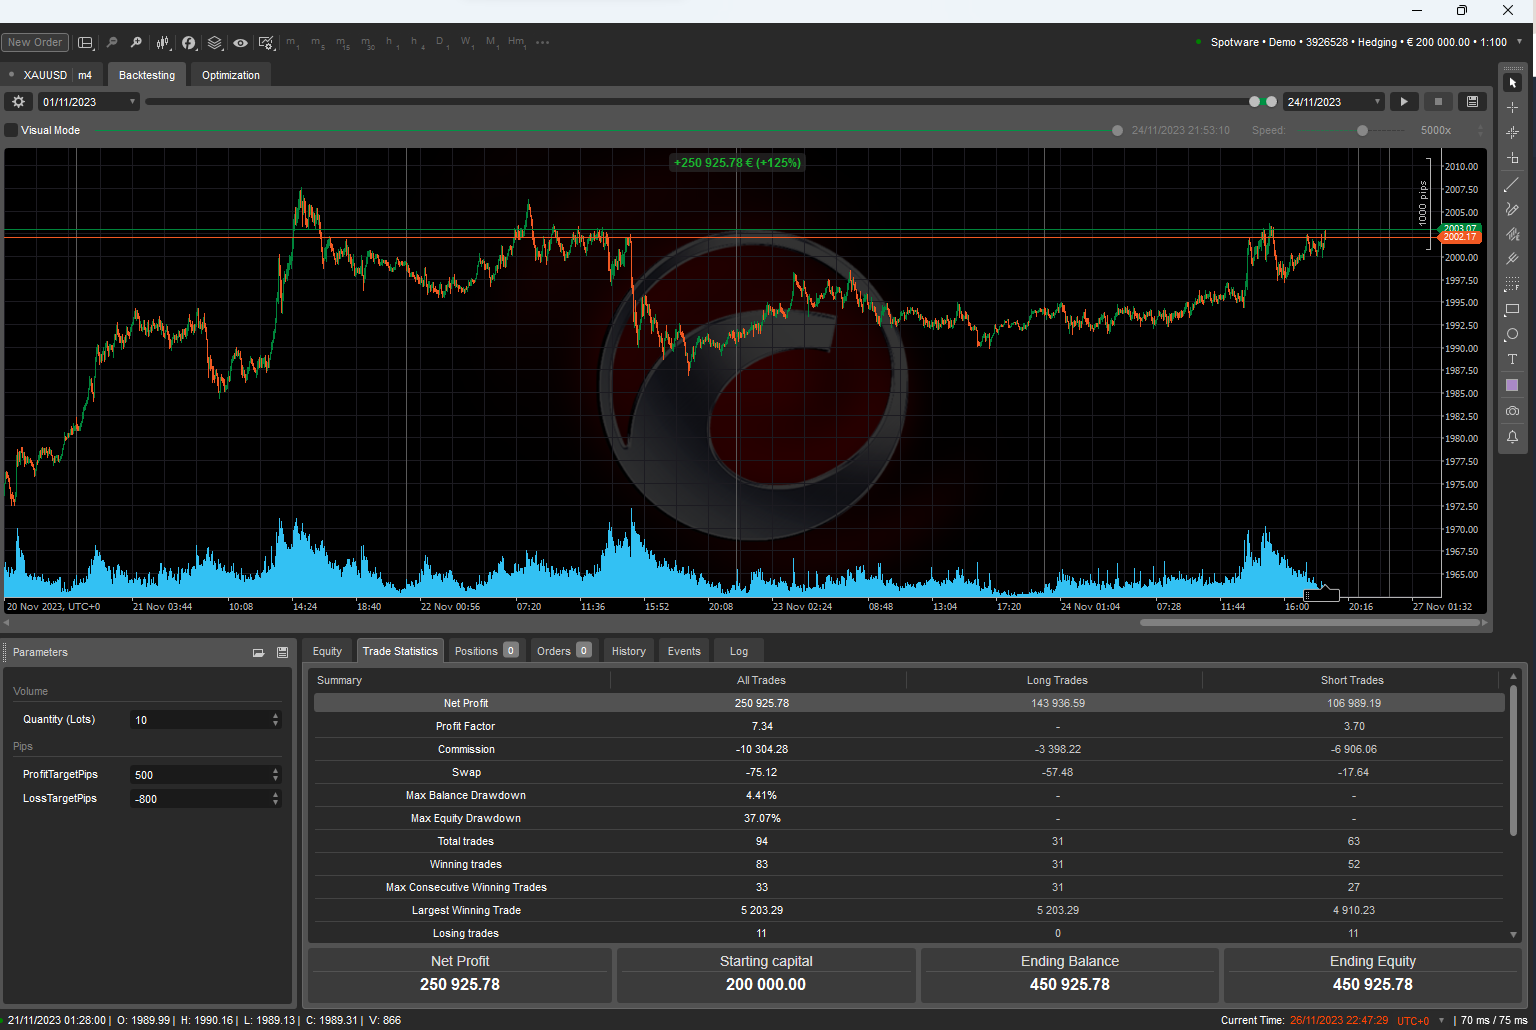
Task: Open more timeframes ellipsis menu
Action: [x=542, y=43]
